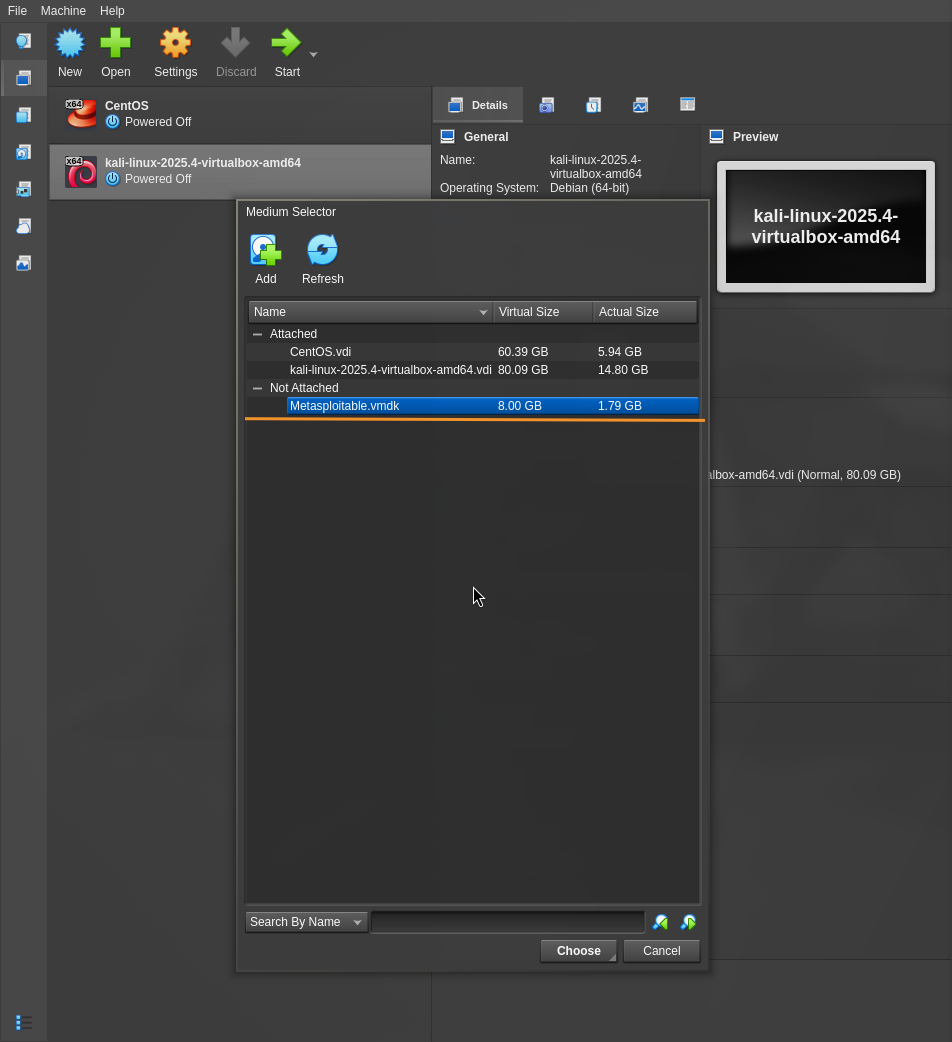This screenshot has width=952, height=1042.
Task: Click the kali-linux preview thumbnail
Action: 826,227
